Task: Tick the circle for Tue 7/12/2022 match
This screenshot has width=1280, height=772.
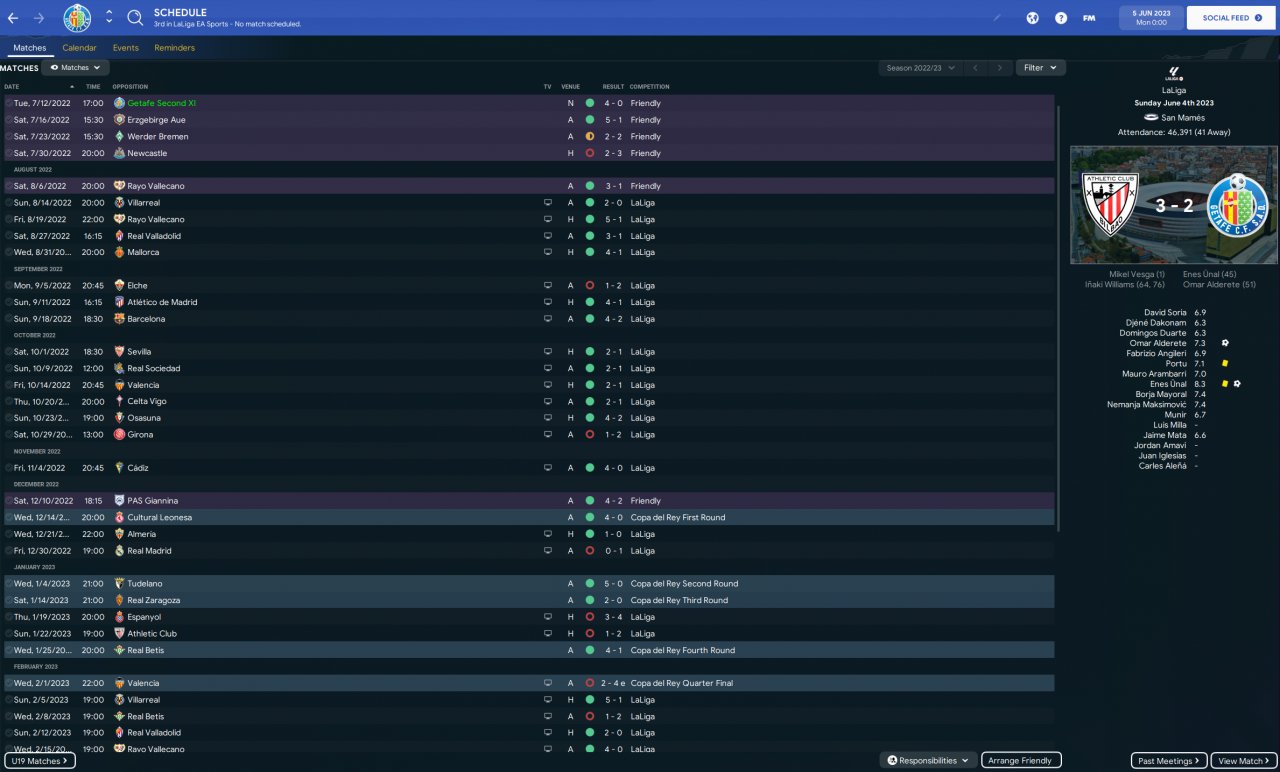Action: pyautogui.click(x=9, y=103)
